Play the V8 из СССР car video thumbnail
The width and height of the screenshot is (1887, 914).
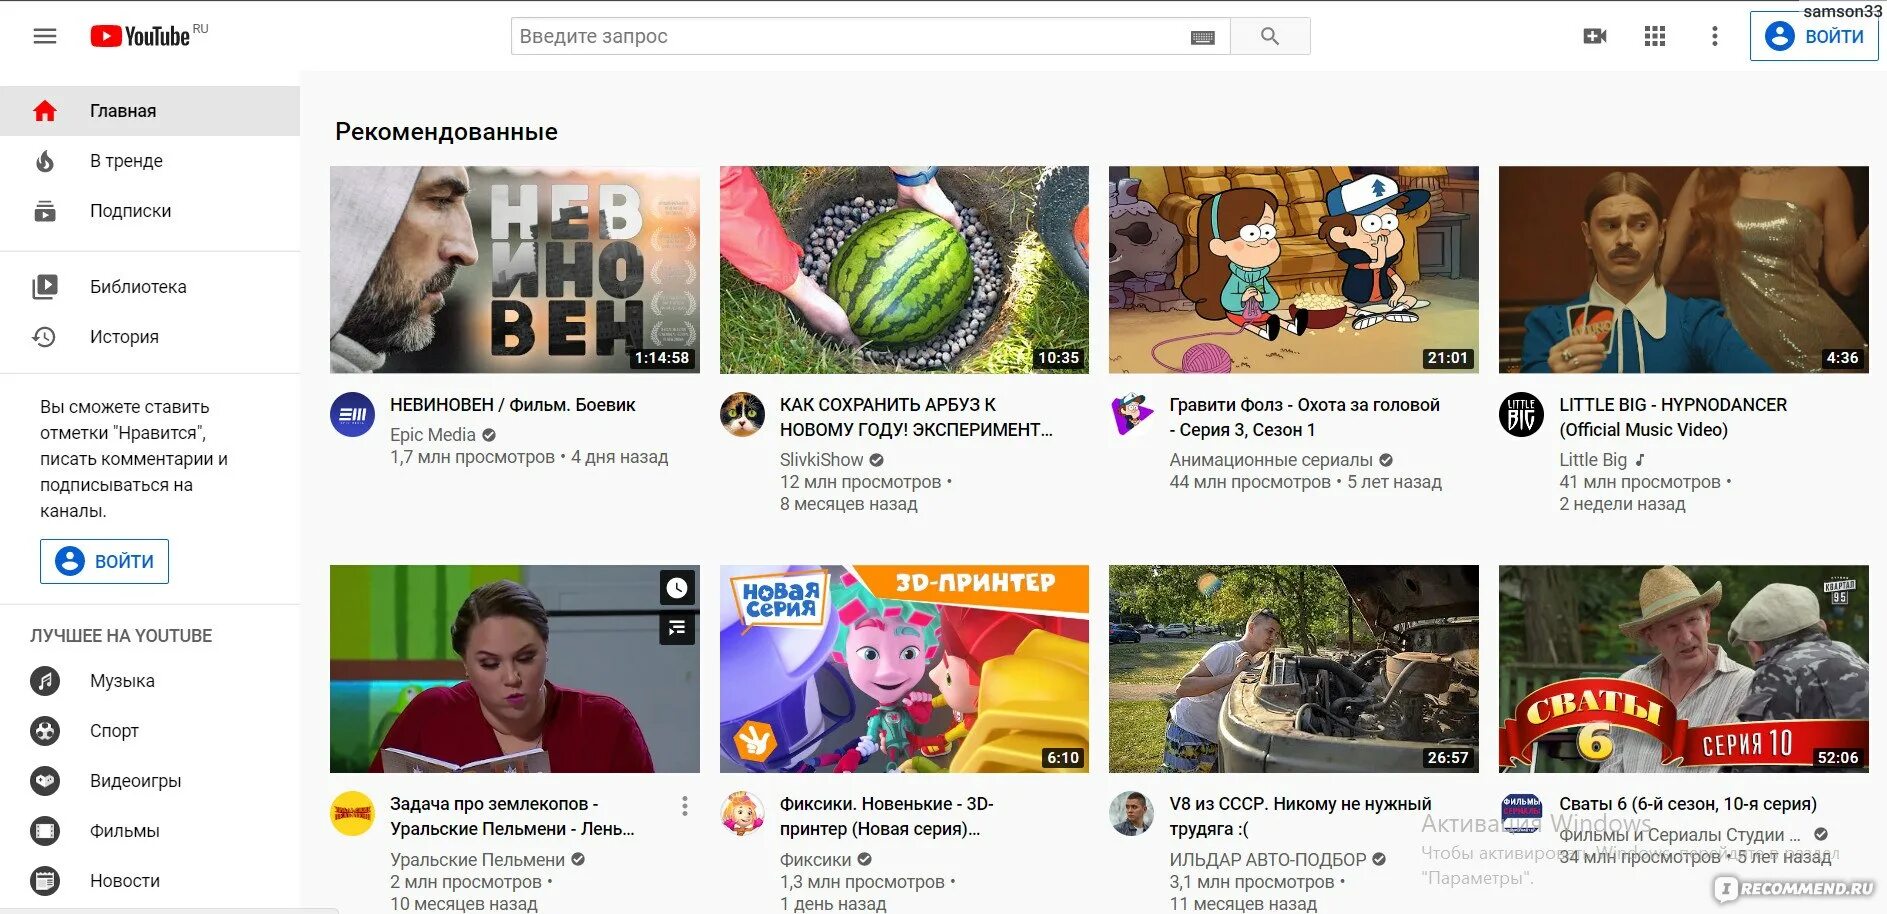click(1294, 669)
